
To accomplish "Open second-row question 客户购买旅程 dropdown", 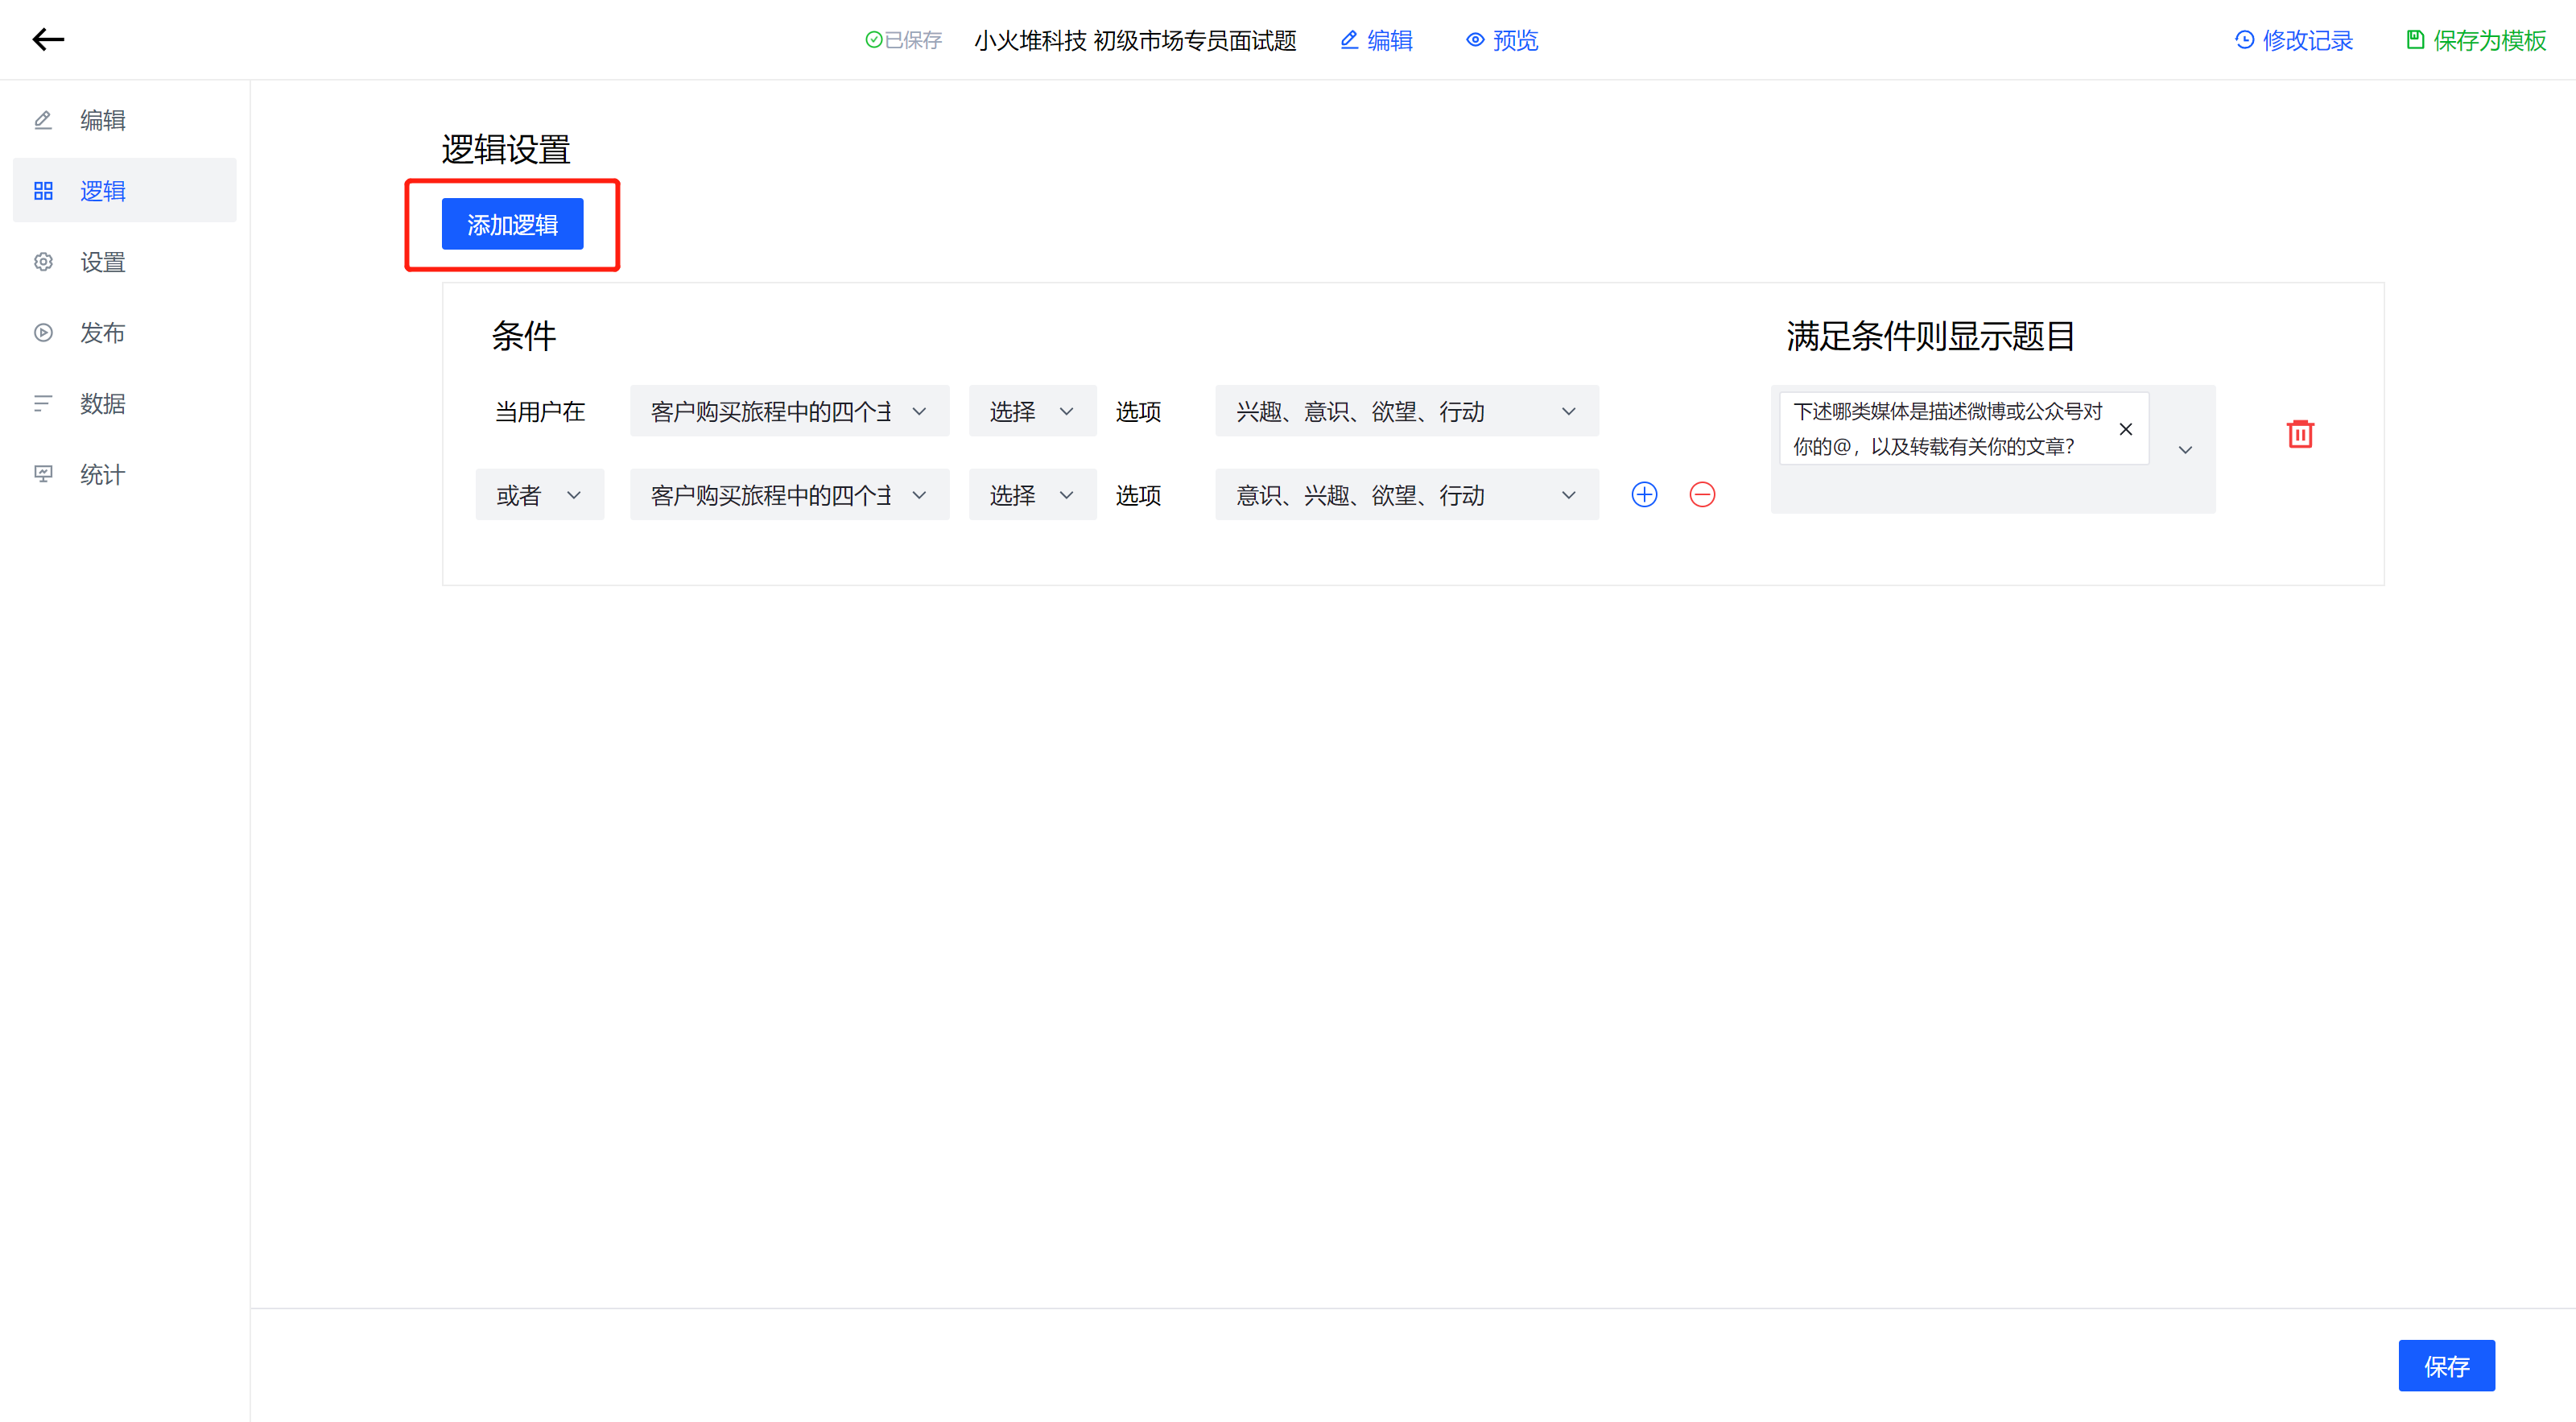I will (x=788, y=495).
